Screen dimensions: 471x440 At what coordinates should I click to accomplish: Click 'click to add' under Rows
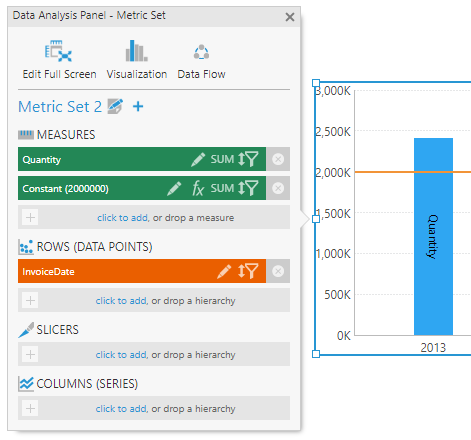pos(121,301)
